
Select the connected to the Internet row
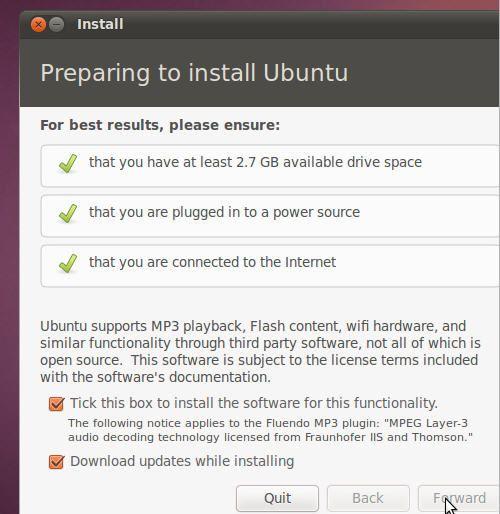(270, 266)
